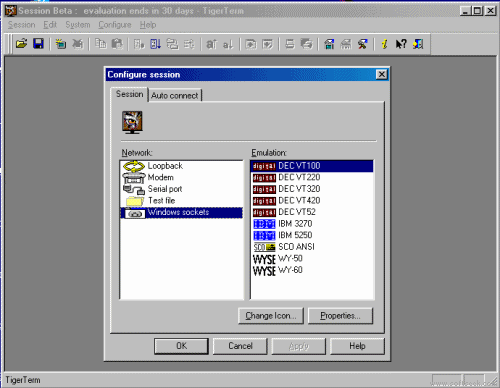This screenshot has height=388, width=500.
Task: Click the blue page with down arrow icon
Action: [x=156, y=44]
